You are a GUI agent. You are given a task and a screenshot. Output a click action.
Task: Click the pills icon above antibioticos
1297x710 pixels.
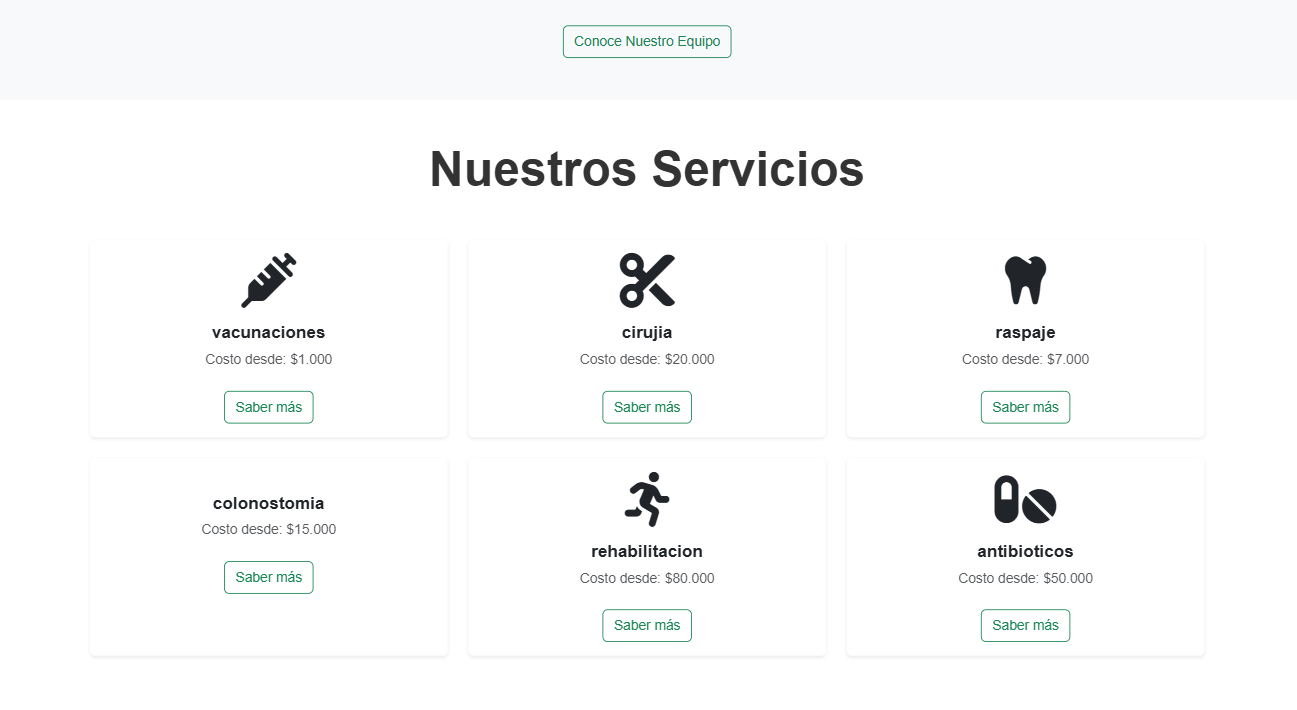[1025, 499]
